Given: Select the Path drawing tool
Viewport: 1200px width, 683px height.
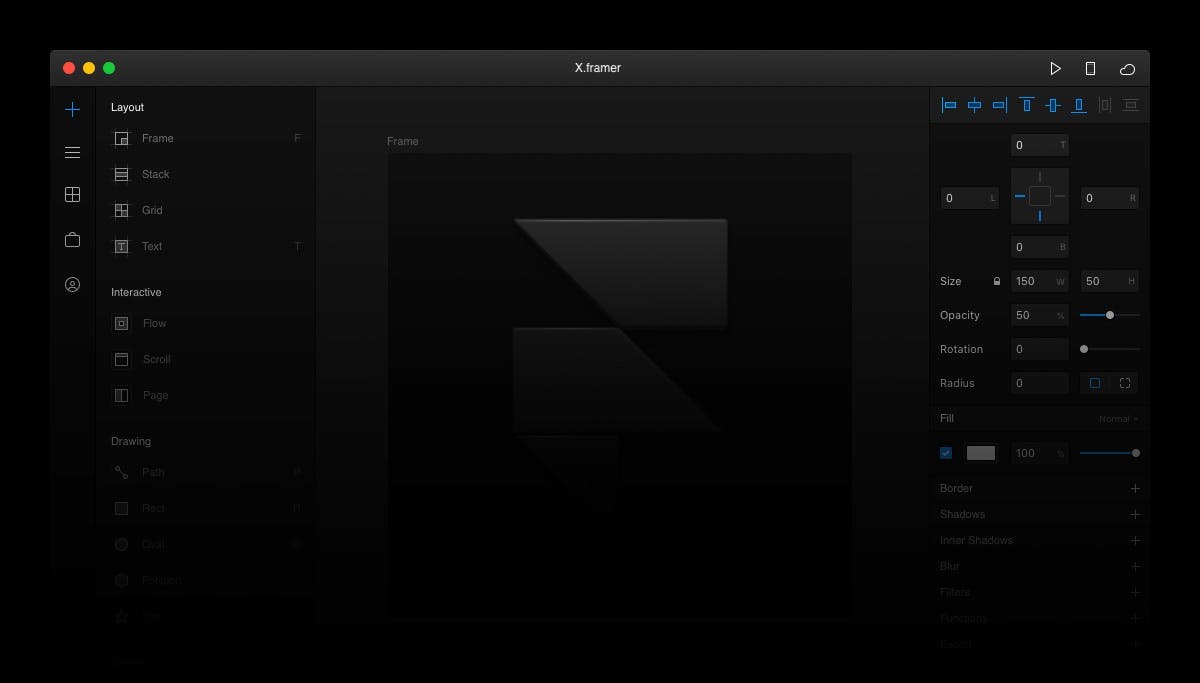Looking at the screenshot, I should pyautogui.click(x=206, y=472).
